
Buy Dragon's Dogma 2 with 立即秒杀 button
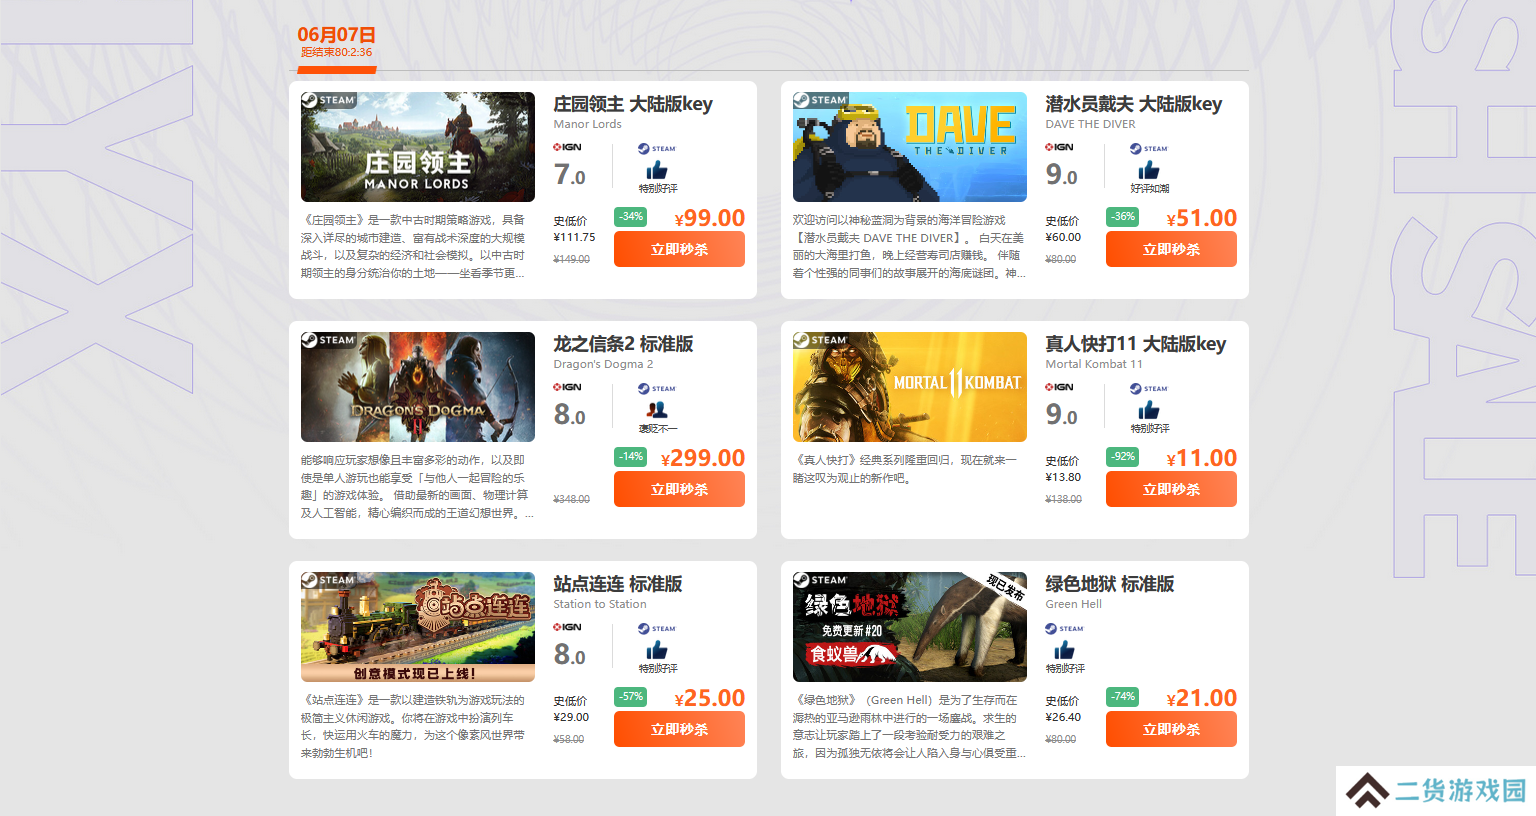[679, 489]
